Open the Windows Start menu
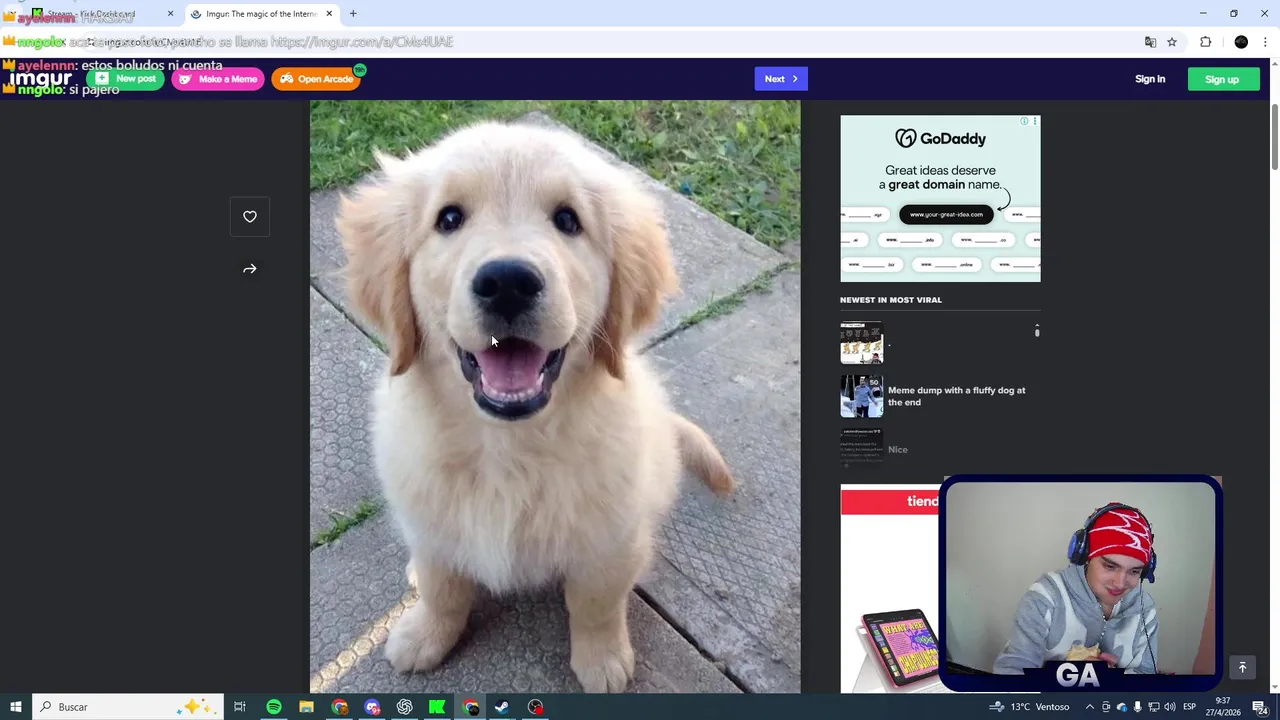This screenshot has height=720, width=1280. coord(15,707)
